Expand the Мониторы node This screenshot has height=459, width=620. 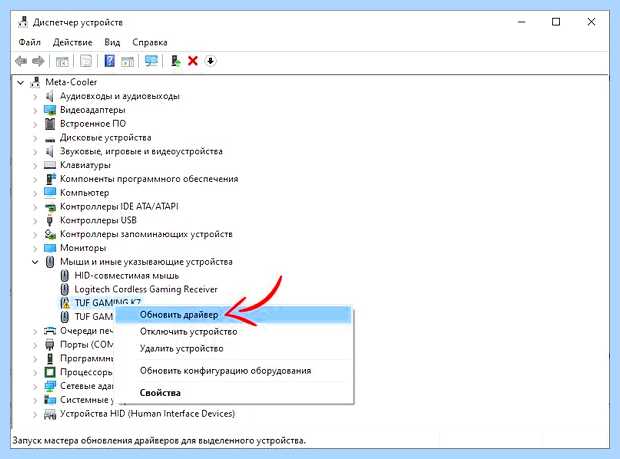[x=35, y=248]
